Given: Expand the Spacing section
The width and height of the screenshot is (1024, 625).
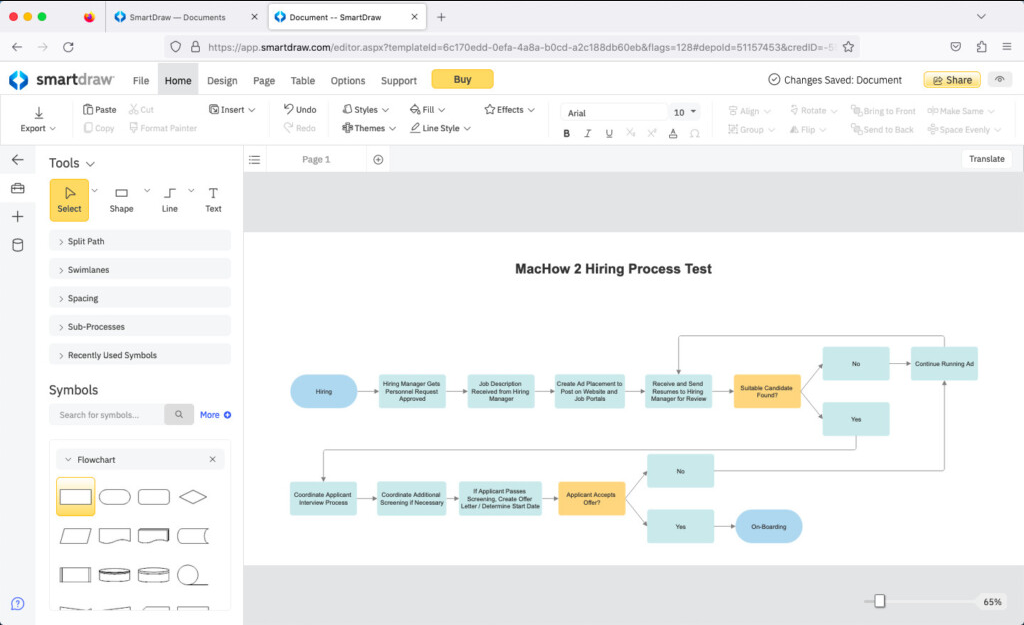Looking at the screenshot, I should (140, 298).
